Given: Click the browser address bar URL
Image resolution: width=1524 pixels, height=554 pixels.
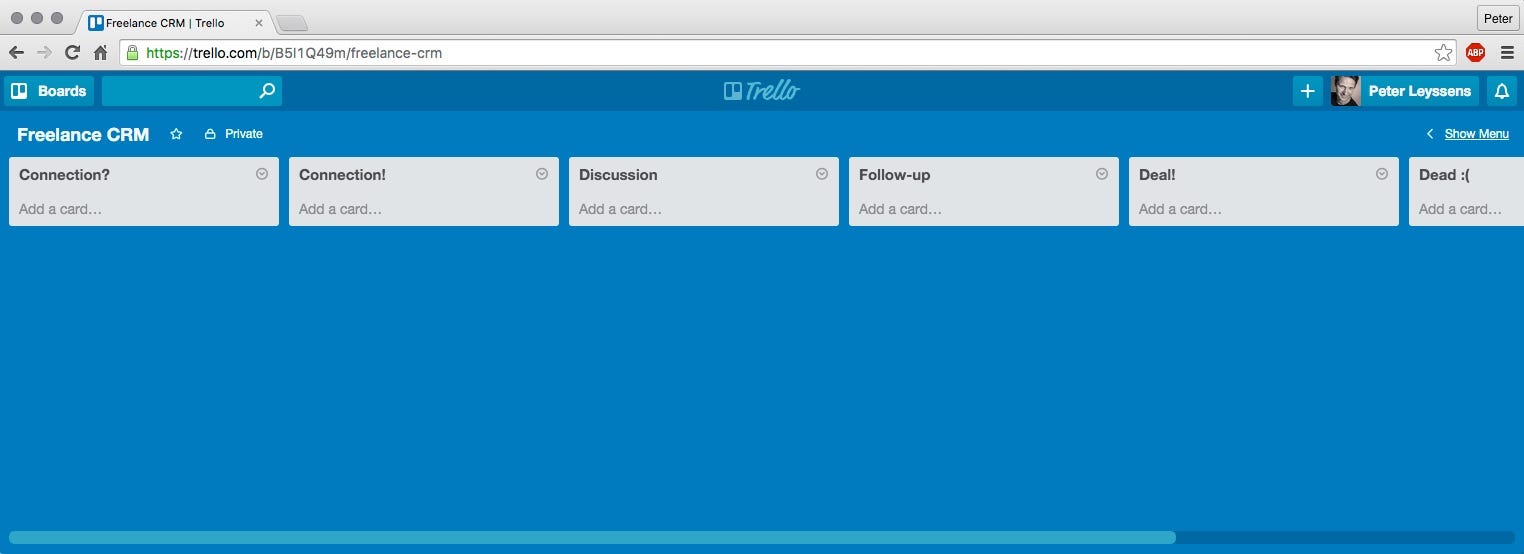Looking at the screenshot, I should tap(294, 53).
